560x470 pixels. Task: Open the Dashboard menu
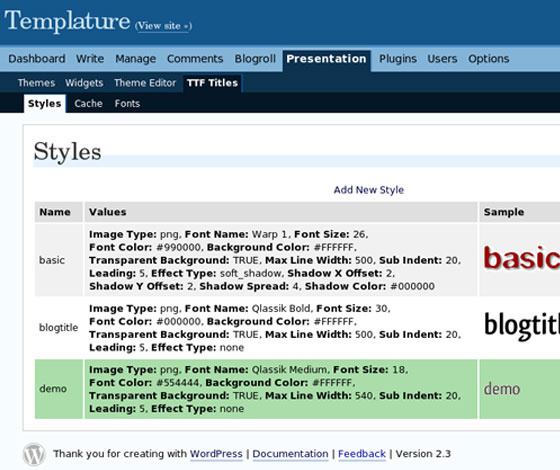[37, 59]
